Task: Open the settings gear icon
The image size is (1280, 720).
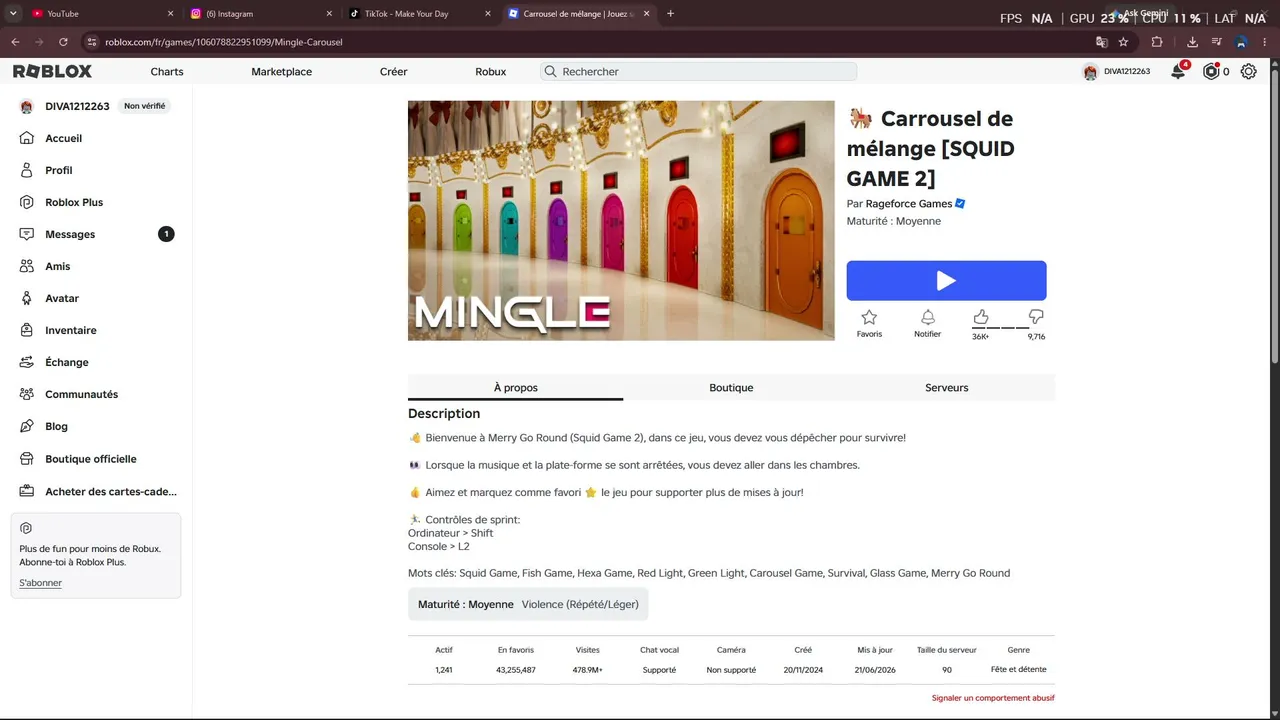Action: coord(1248,71)
